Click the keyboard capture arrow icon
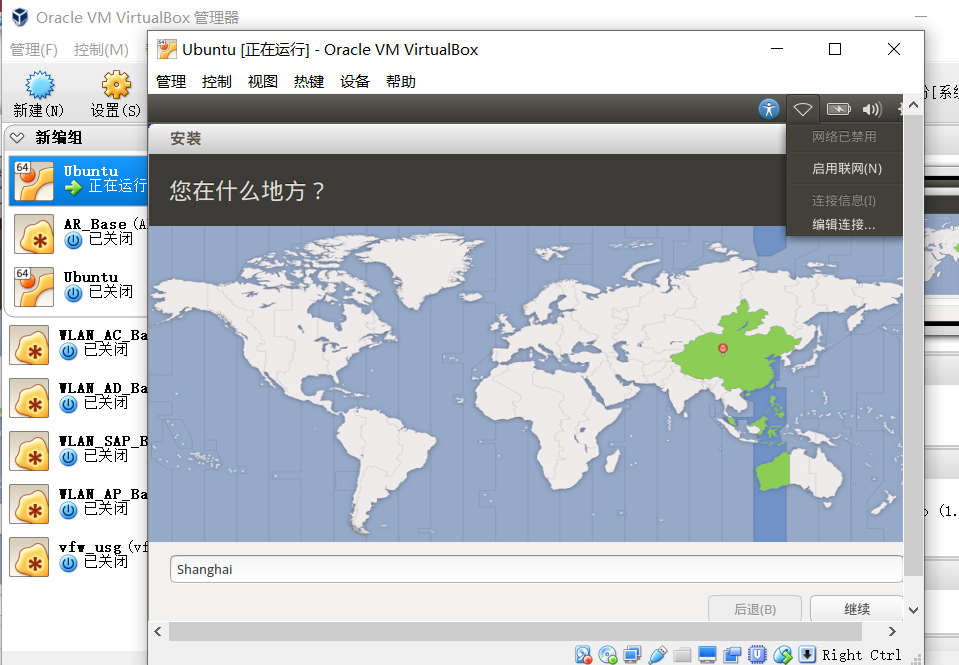The width and height of the screenshot is (959, 665). [807, 655]
